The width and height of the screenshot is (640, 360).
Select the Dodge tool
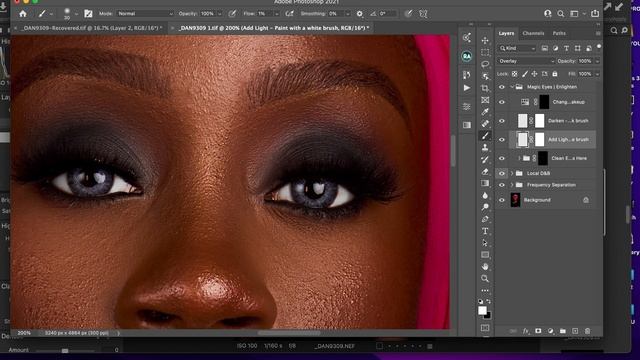pos(485,207)
